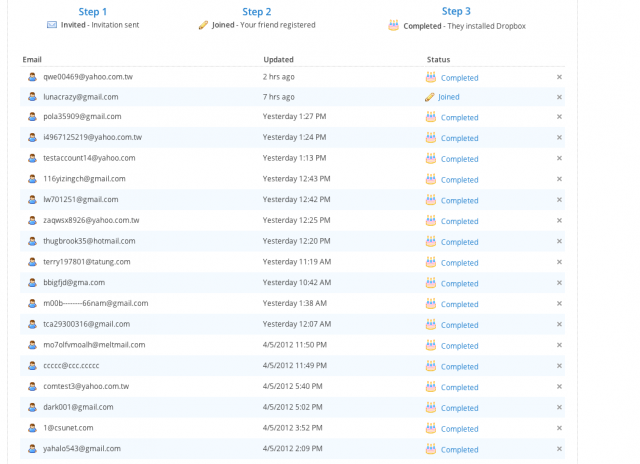This screenshot has width=640, height=464.
Task: Click user avatar icon beside 116yizingch@gmail.com
Action: (x=32, y=179)
